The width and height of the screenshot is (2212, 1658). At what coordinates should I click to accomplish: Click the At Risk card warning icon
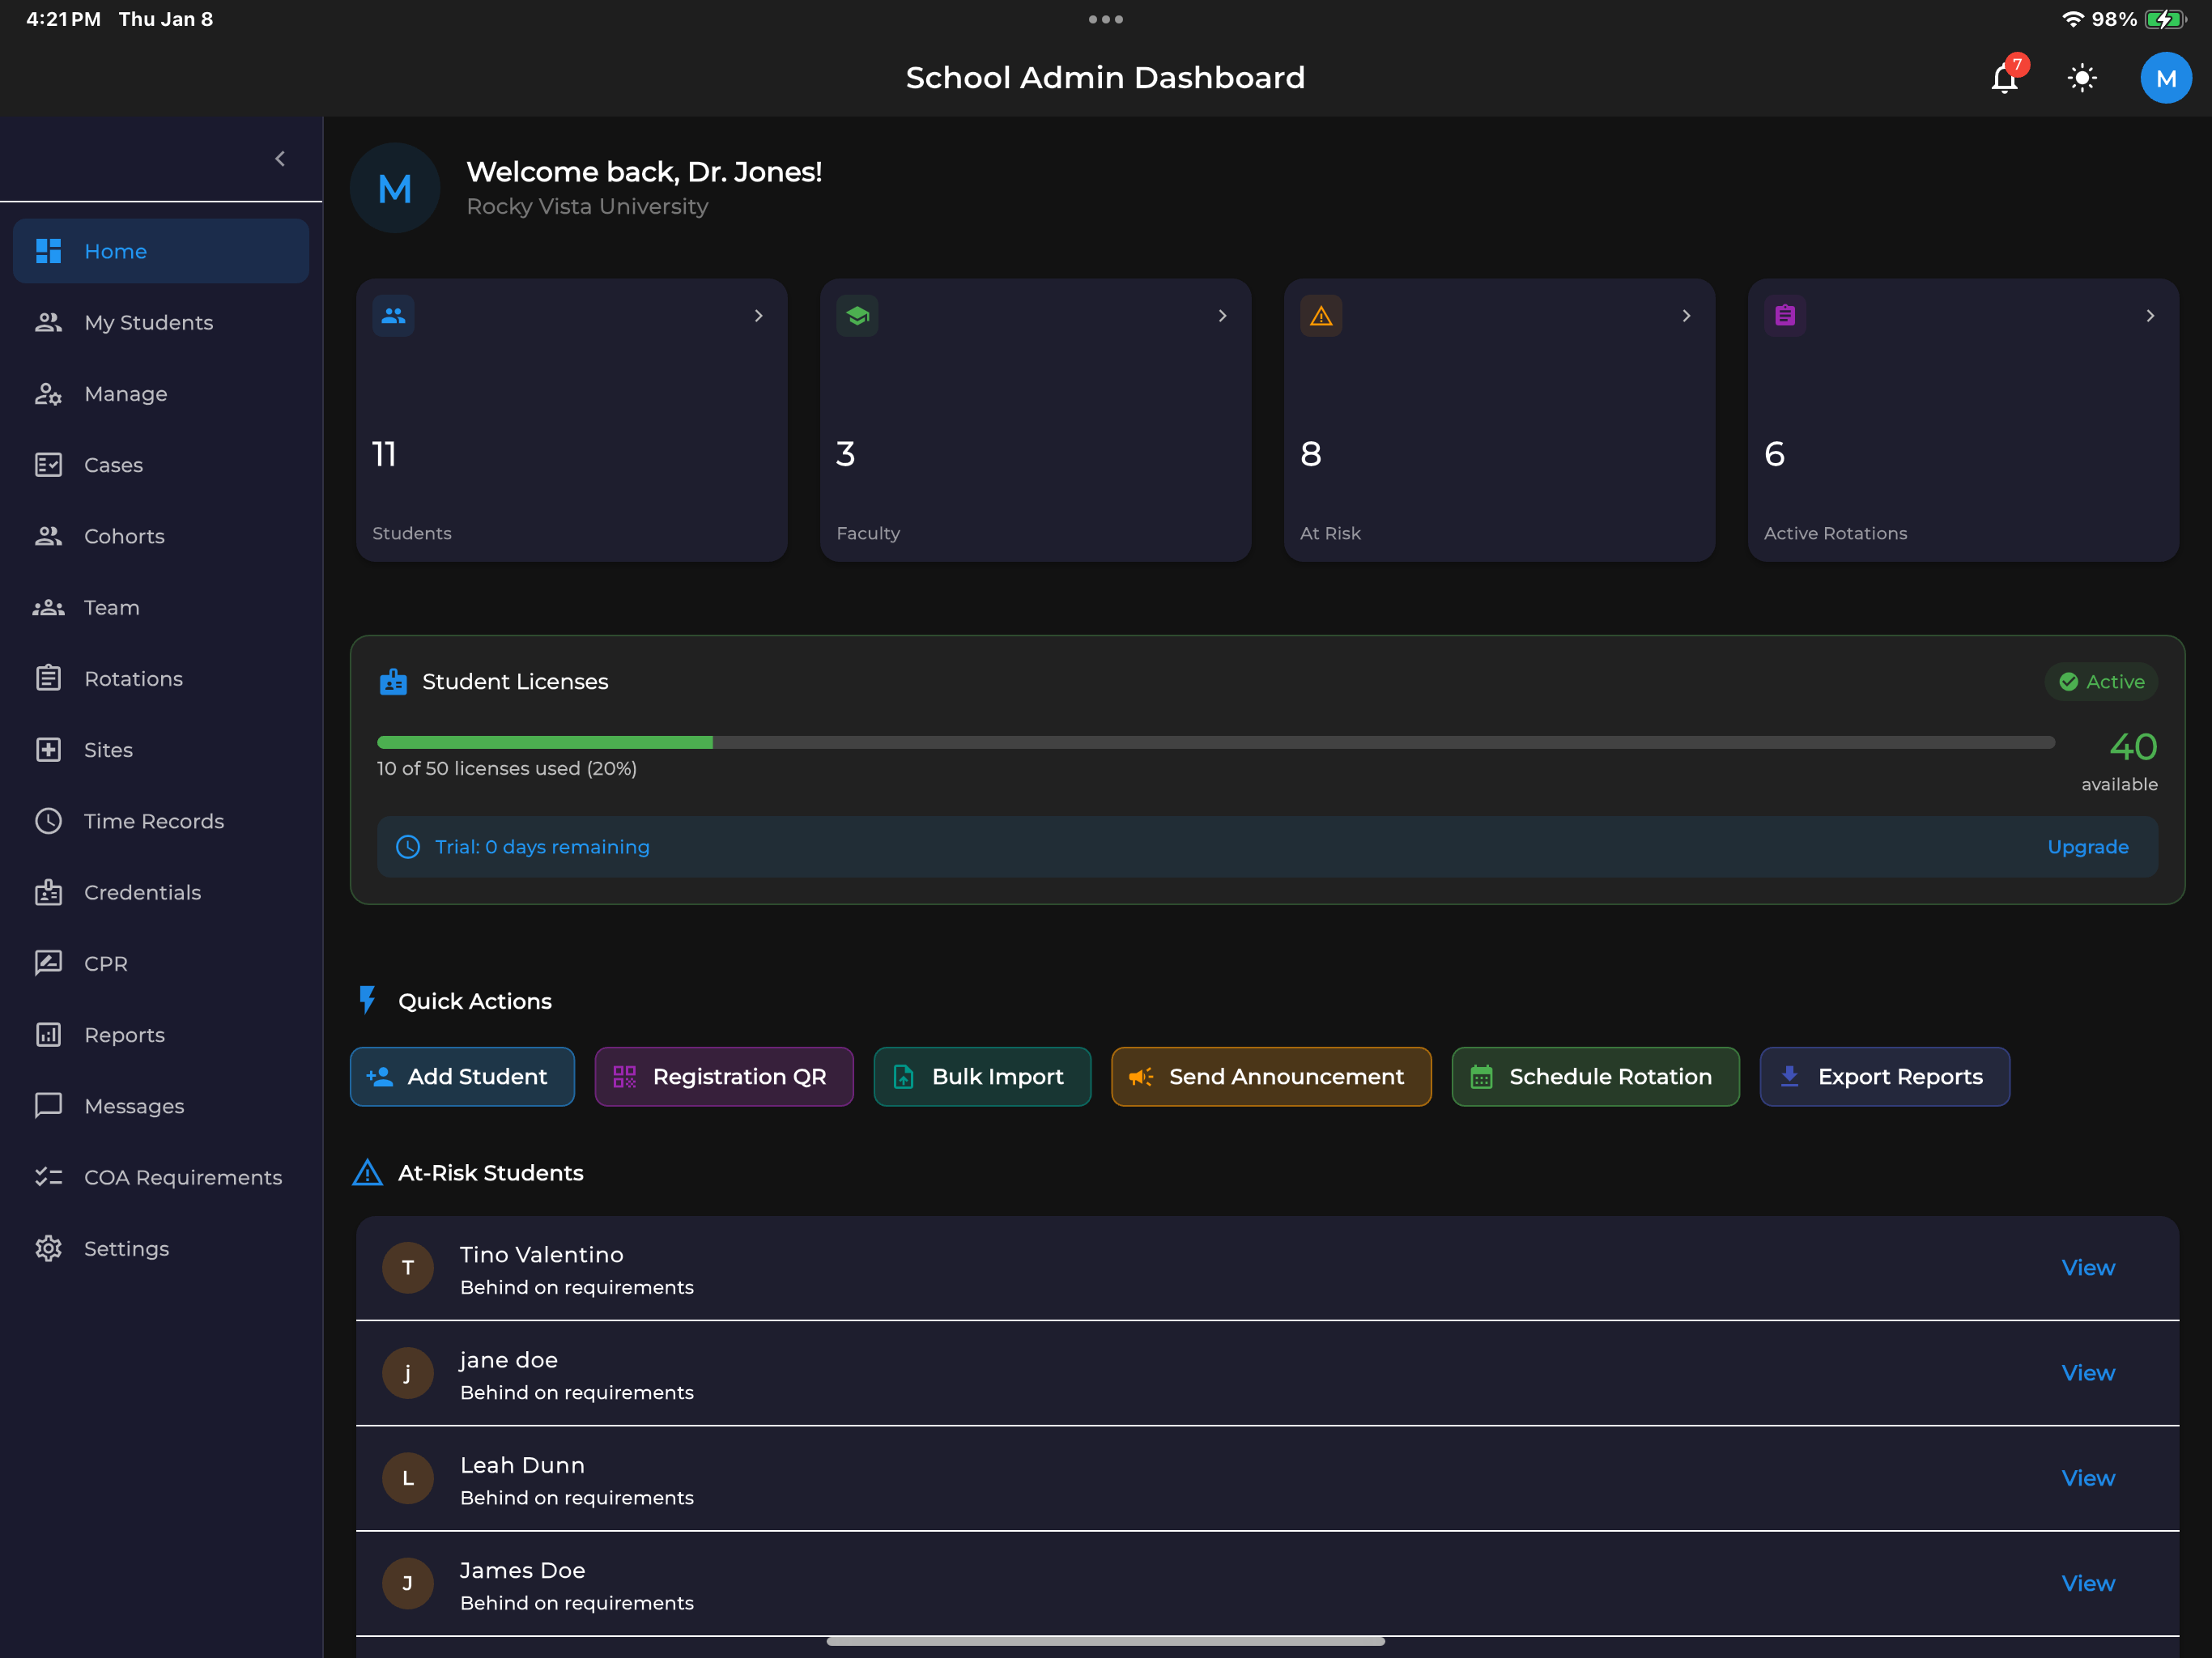1321,316
